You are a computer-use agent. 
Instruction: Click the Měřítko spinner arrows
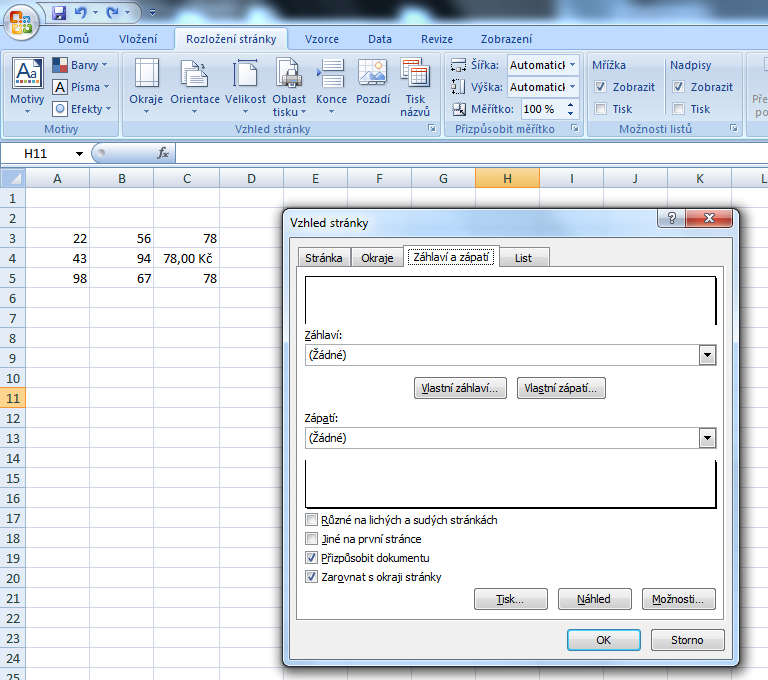tap(571, 109)
